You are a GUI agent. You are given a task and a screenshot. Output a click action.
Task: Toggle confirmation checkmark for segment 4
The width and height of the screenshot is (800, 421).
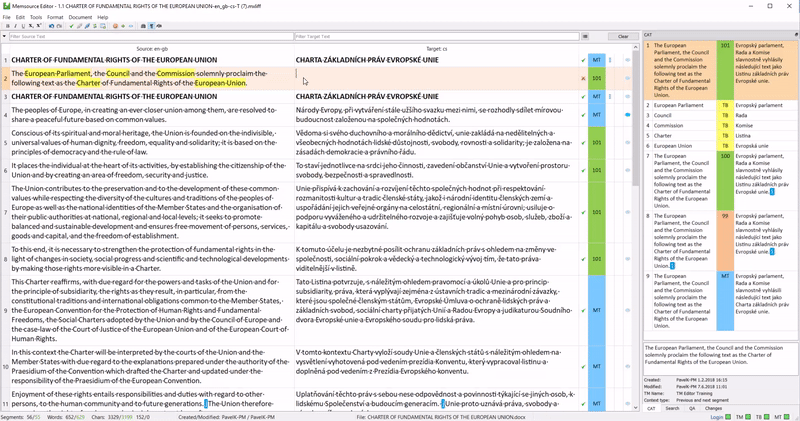(583, 115)
